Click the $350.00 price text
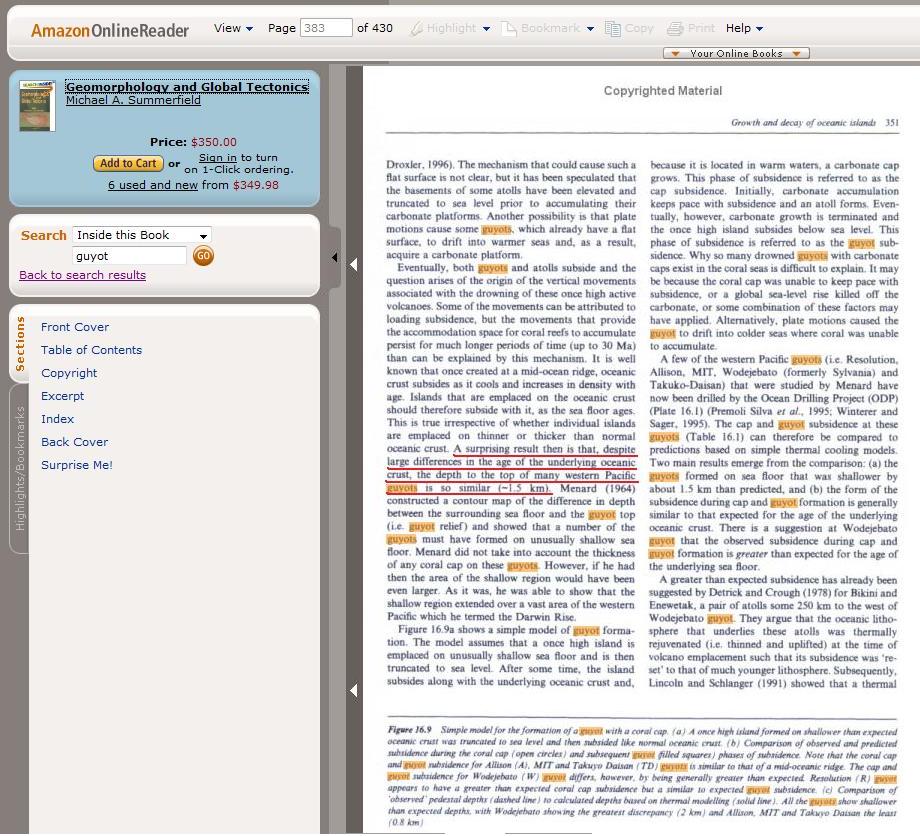Image resolution: width=920 pixels, height=836 pixels. [x=214, y=142]
